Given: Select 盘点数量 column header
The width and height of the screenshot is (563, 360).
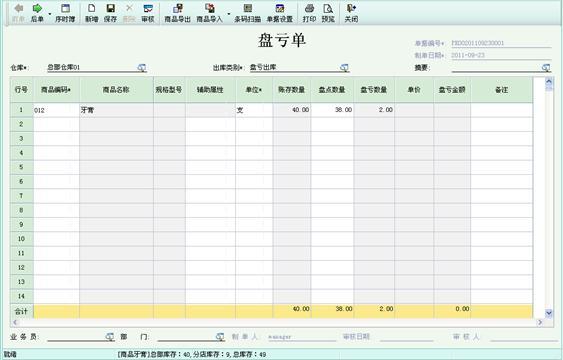Looking at the screenshot, I should [332, 90].
